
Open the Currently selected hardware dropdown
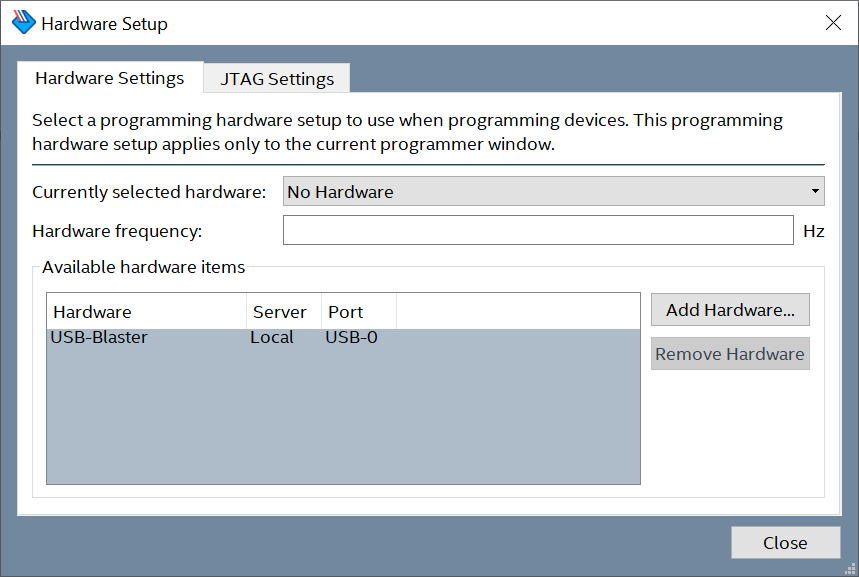pos(553,191)
